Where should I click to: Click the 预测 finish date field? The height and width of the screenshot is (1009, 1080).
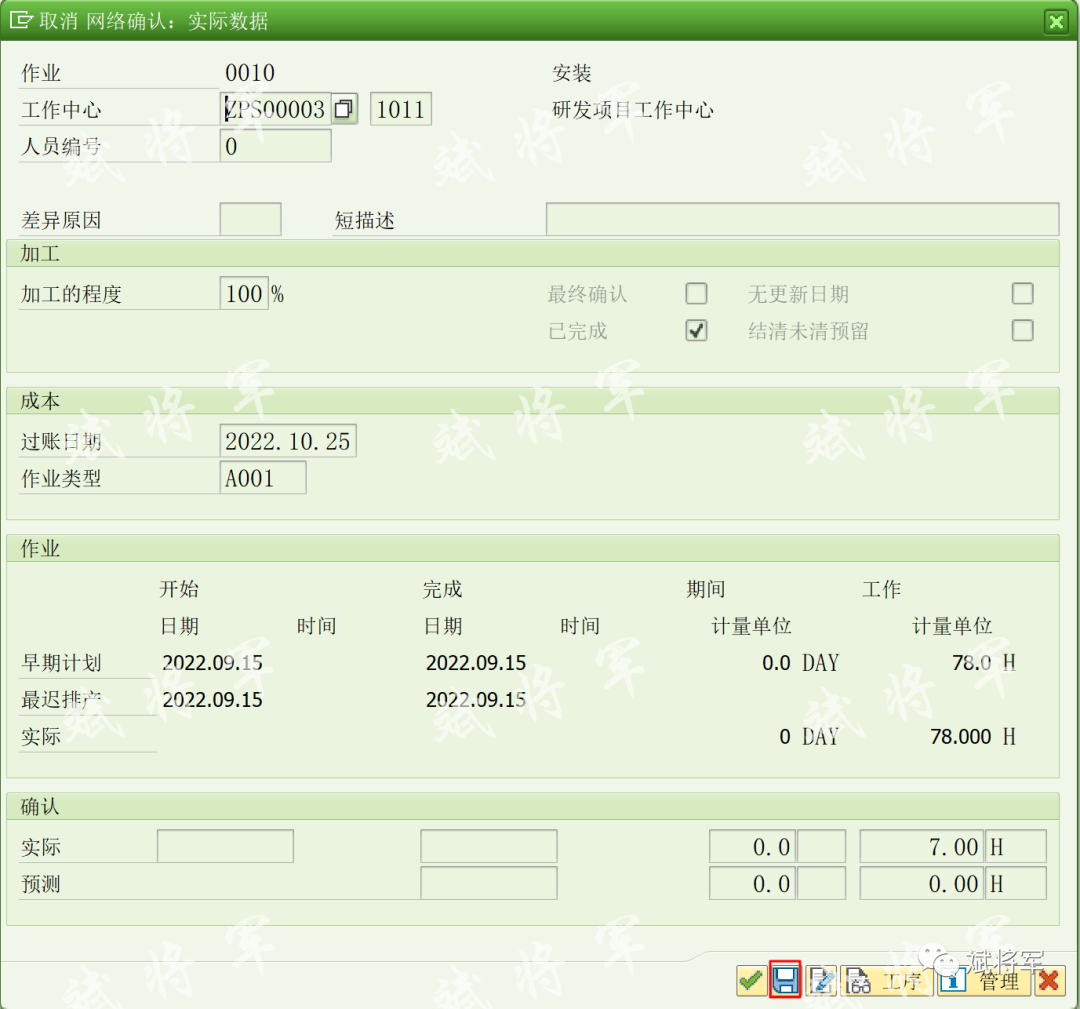489,884
